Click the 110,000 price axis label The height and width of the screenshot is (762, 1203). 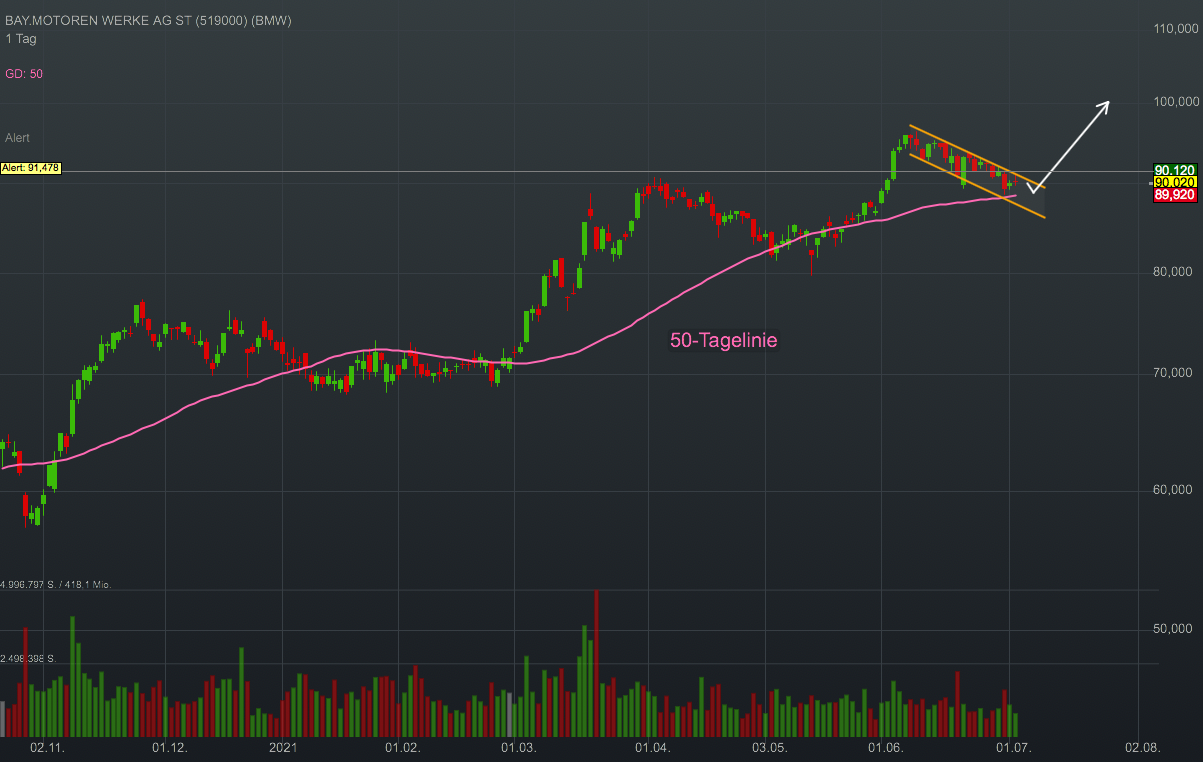point(1176,30)
